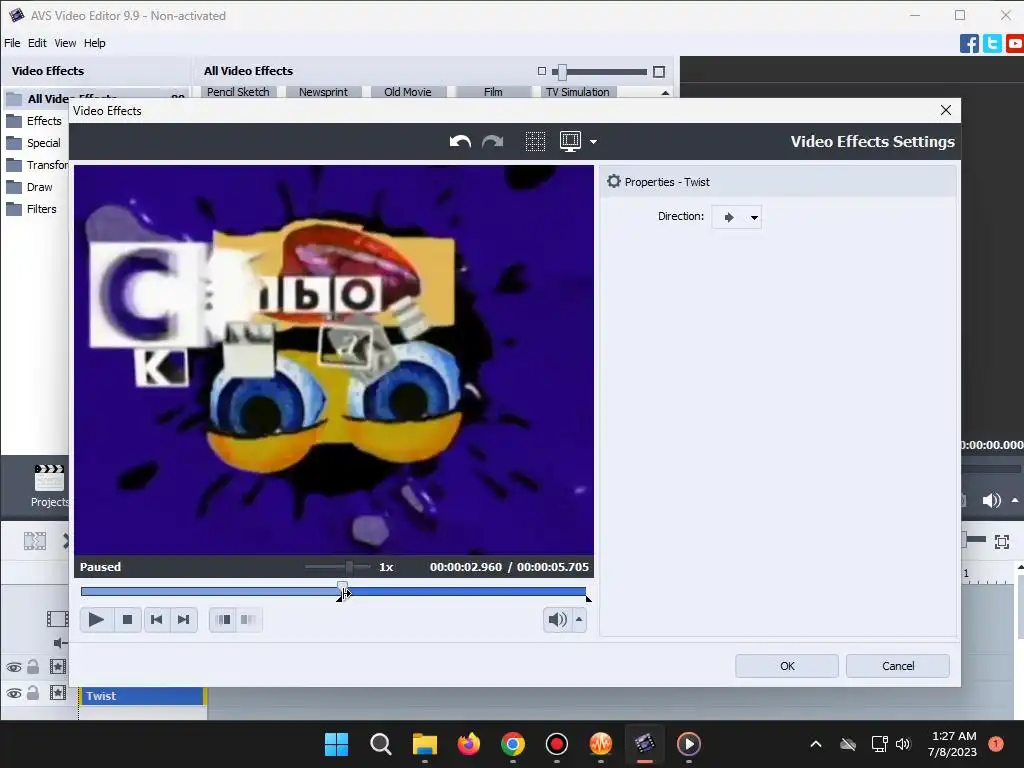Click the thumbnail size slider handle

tap(562, 71)
